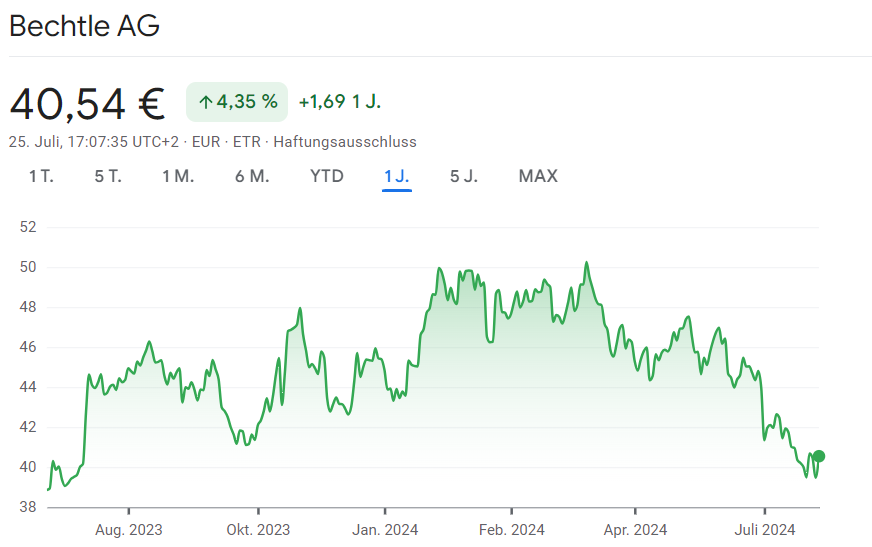Click the Jan. 2024 axis label
This screenshot has height=547, width=872.
coord(385,530)
